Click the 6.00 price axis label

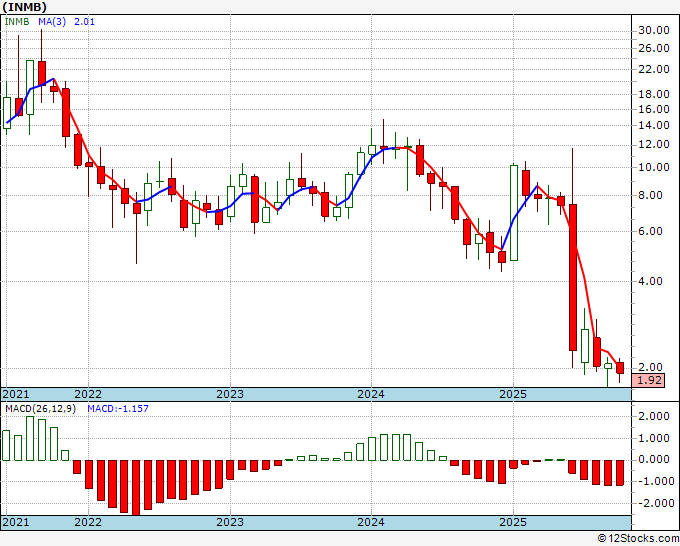[x=650, y=231]
